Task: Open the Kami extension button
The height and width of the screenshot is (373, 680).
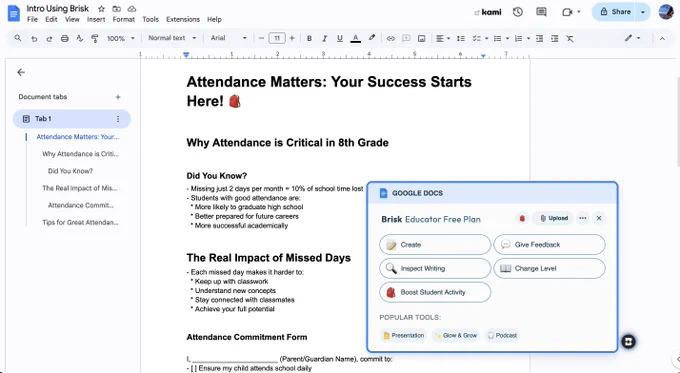Action: pyautogui.click(x=488, y=12)
